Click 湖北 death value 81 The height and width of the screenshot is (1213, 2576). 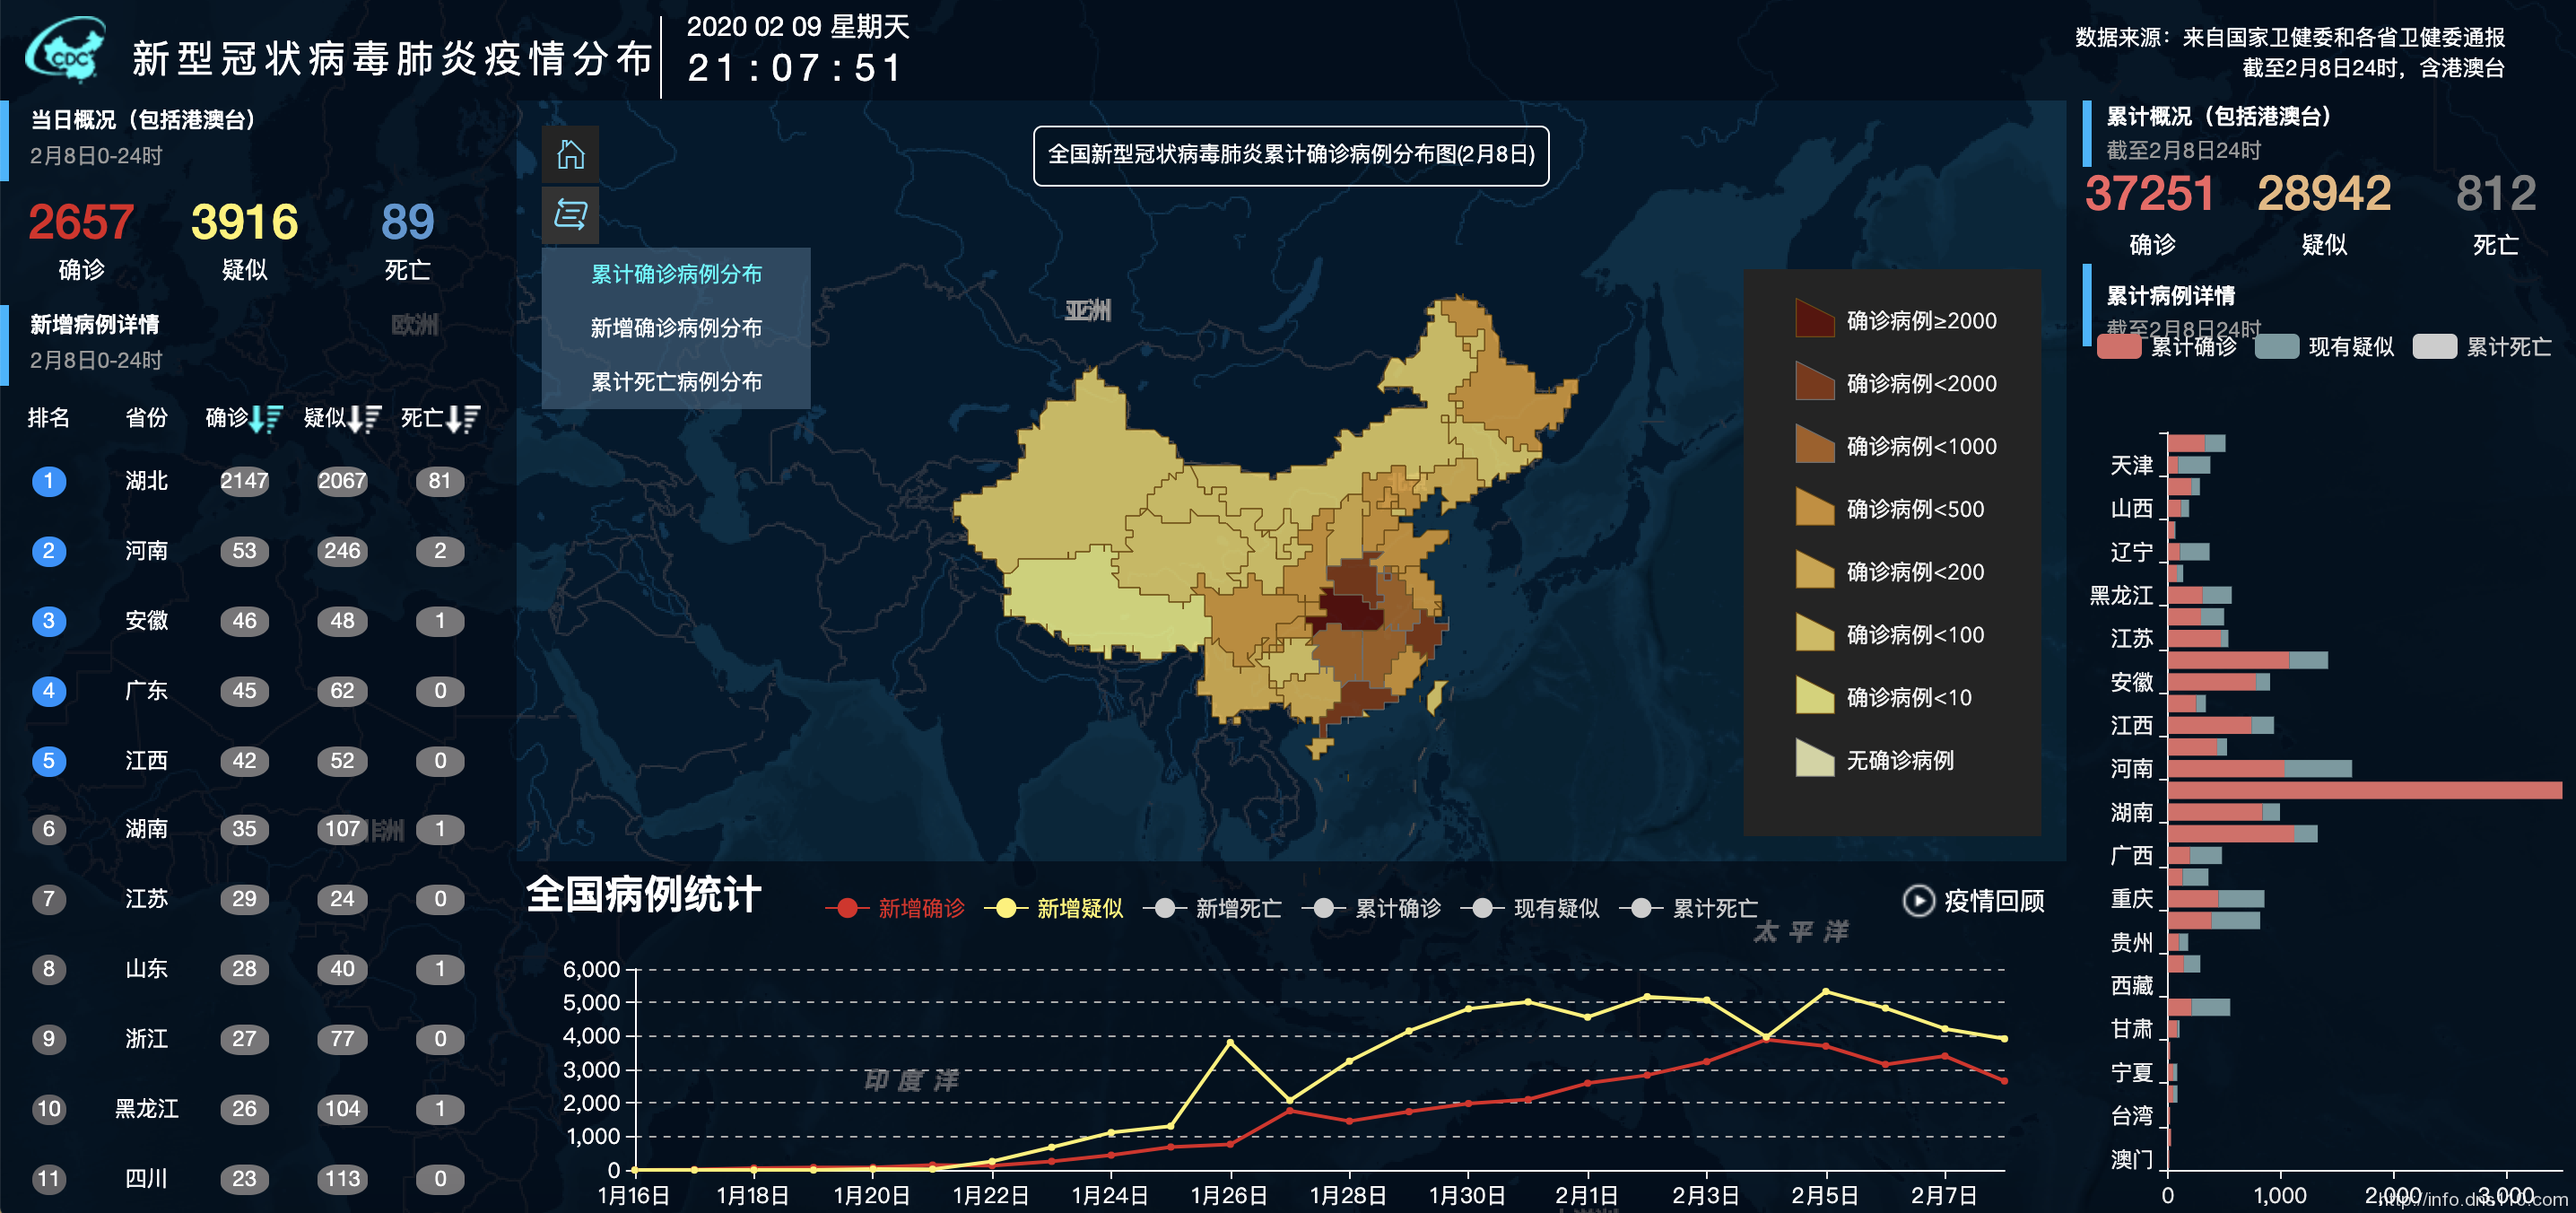pyautogui.click(x=440, y=481)
